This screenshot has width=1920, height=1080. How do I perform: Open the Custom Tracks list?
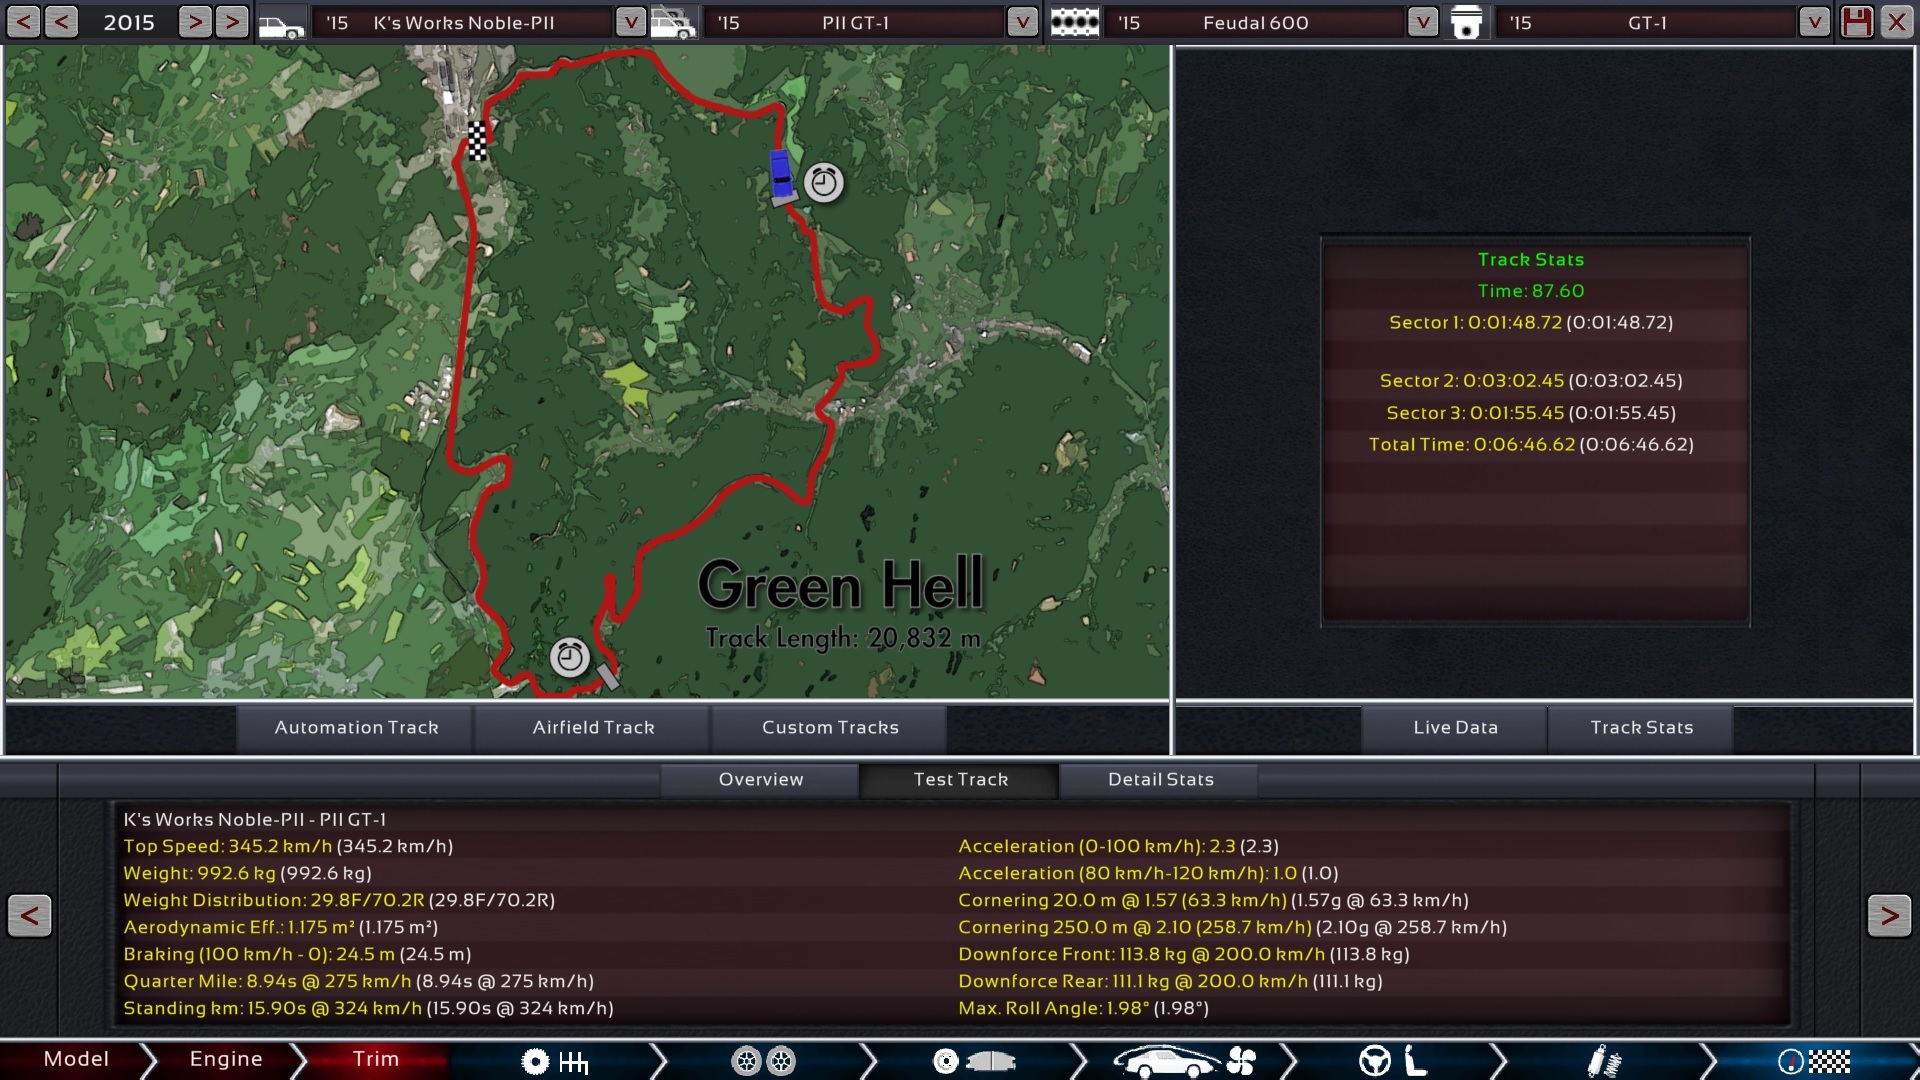click(830, 728)
